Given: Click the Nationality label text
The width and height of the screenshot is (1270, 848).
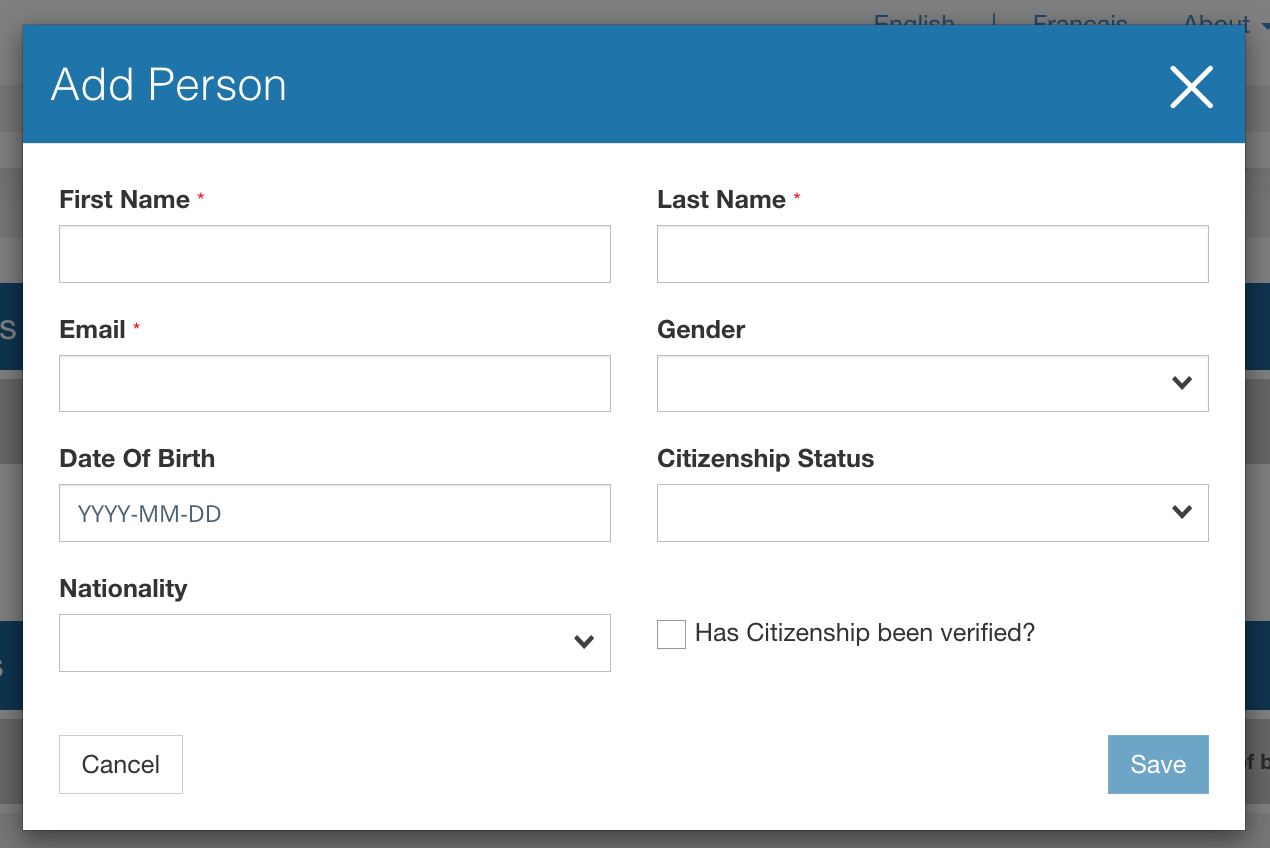Looking at the screenshot, I should point(123,589).
